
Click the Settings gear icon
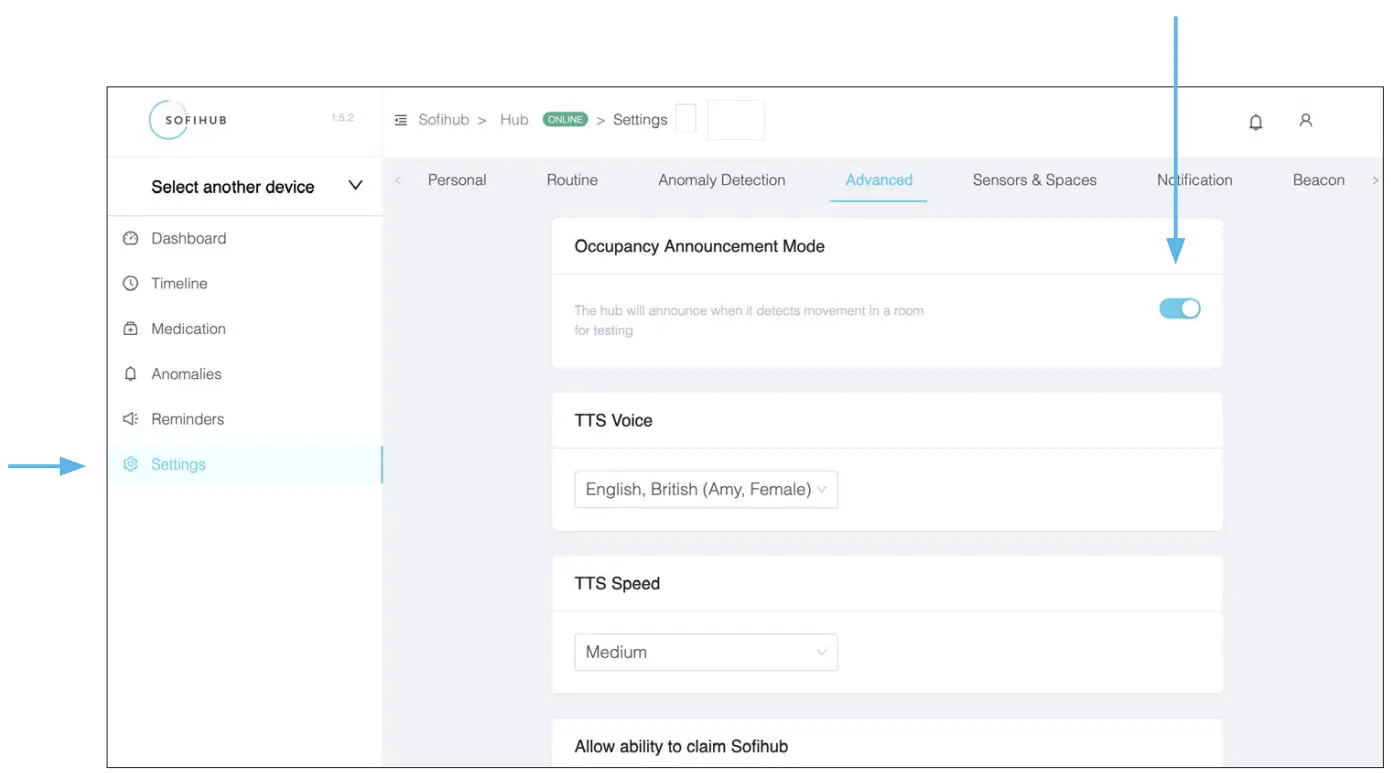click(130, 464)
